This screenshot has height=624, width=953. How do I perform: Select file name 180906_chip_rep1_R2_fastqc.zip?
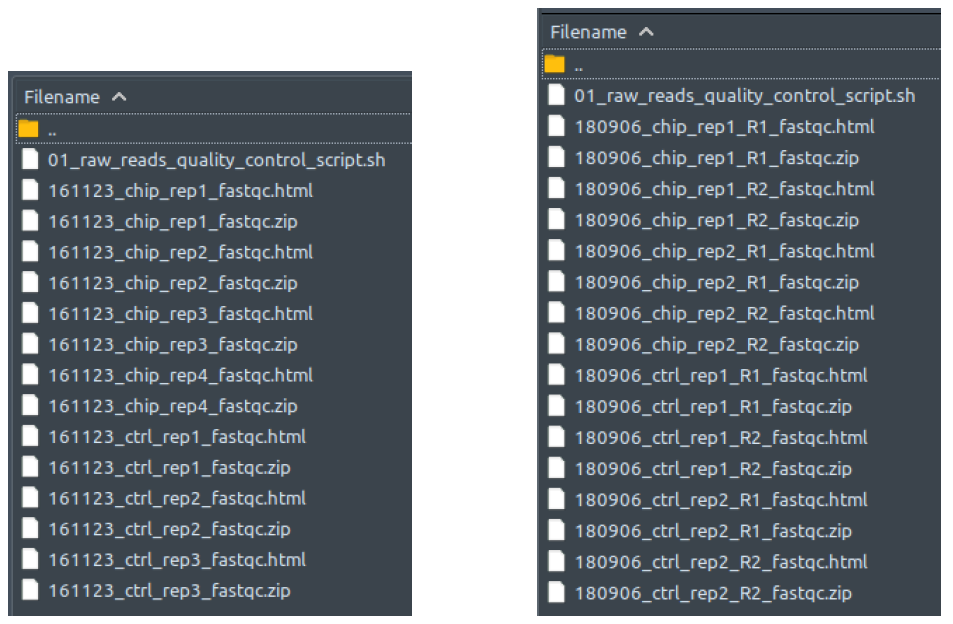tap(717, 220)
